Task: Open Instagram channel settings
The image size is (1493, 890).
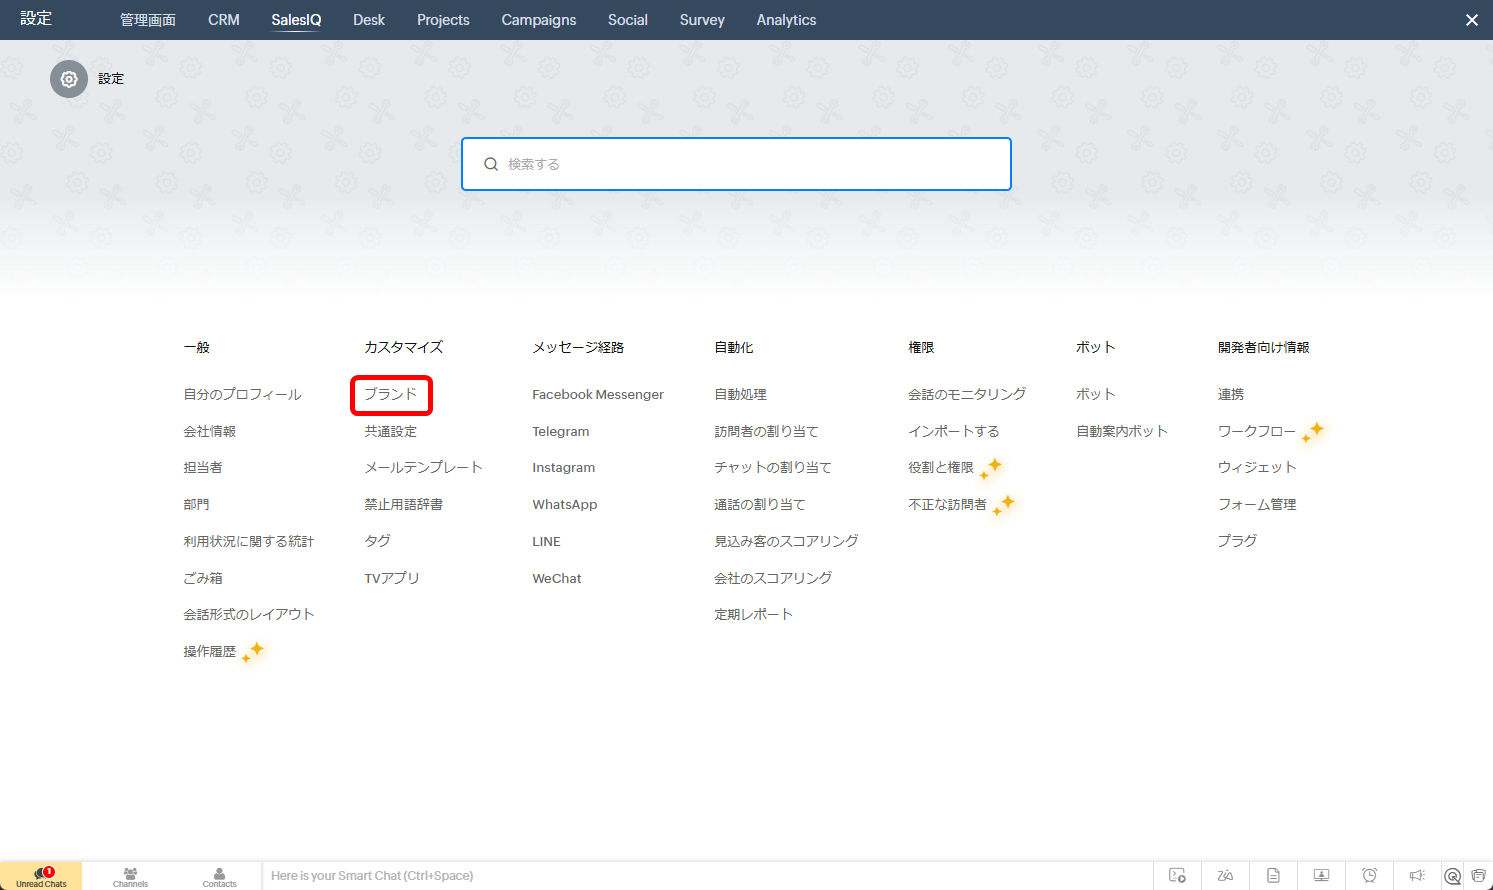Action: [x=564, y=467]
